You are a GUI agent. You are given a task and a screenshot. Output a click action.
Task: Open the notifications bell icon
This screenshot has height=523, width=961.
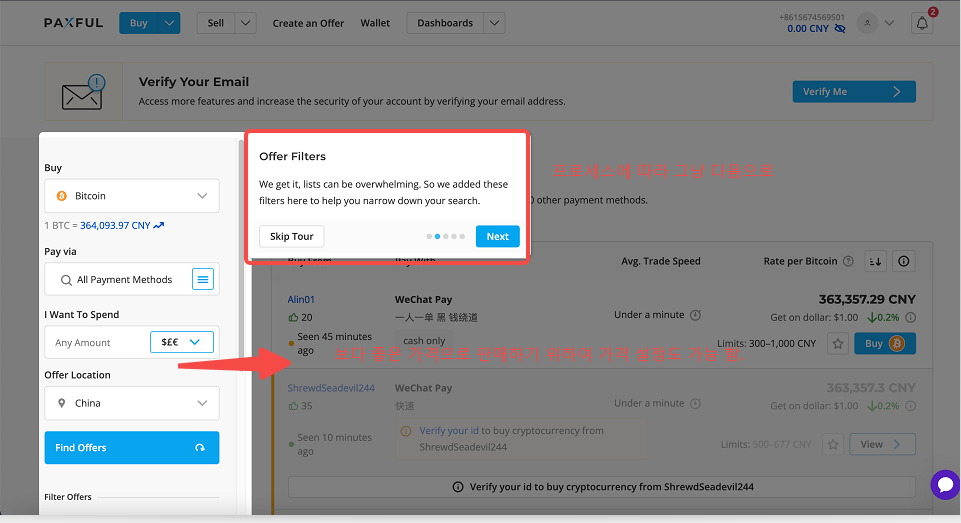pyautogui.click(x=922, y=23)
